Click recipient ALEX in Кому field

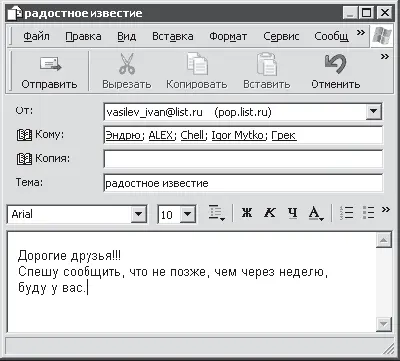[x=161, y=135]
